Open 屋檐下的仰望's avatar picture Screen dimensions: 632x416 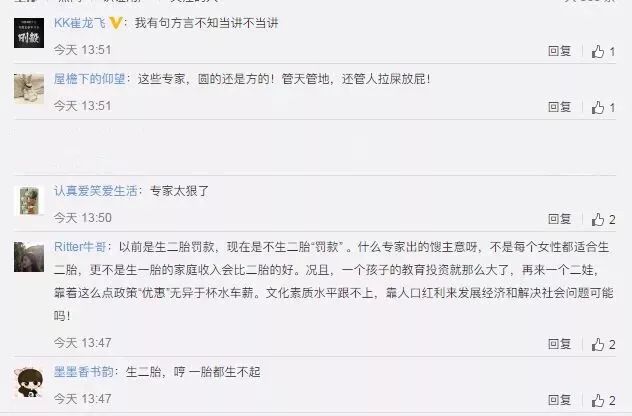coord(29,89)
